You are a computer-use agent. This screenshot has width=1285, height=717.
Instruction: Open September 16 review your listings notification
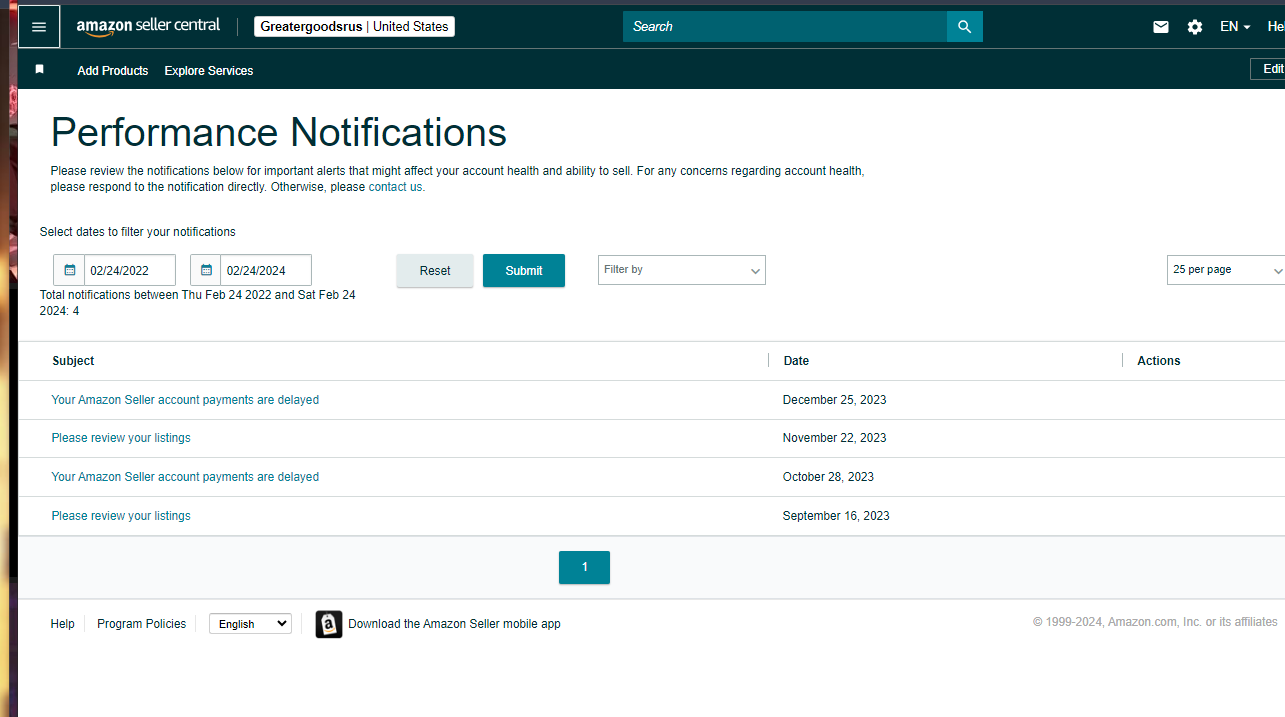click(121, 516)
